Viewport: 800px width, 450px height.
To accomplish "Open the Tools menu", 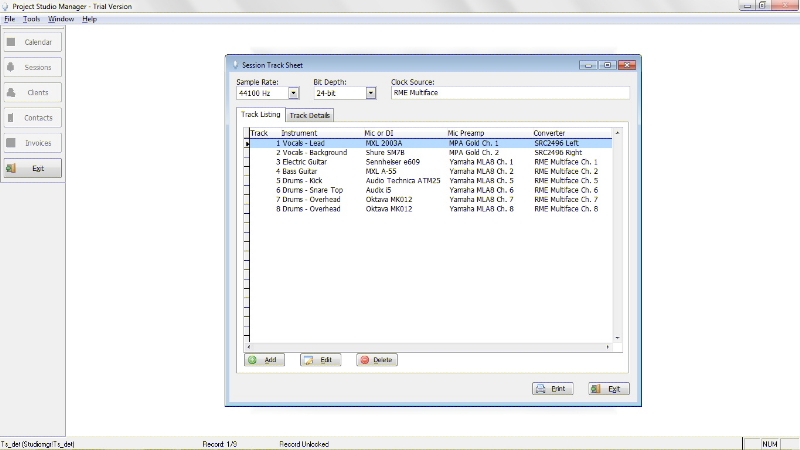I will (32, 19).
